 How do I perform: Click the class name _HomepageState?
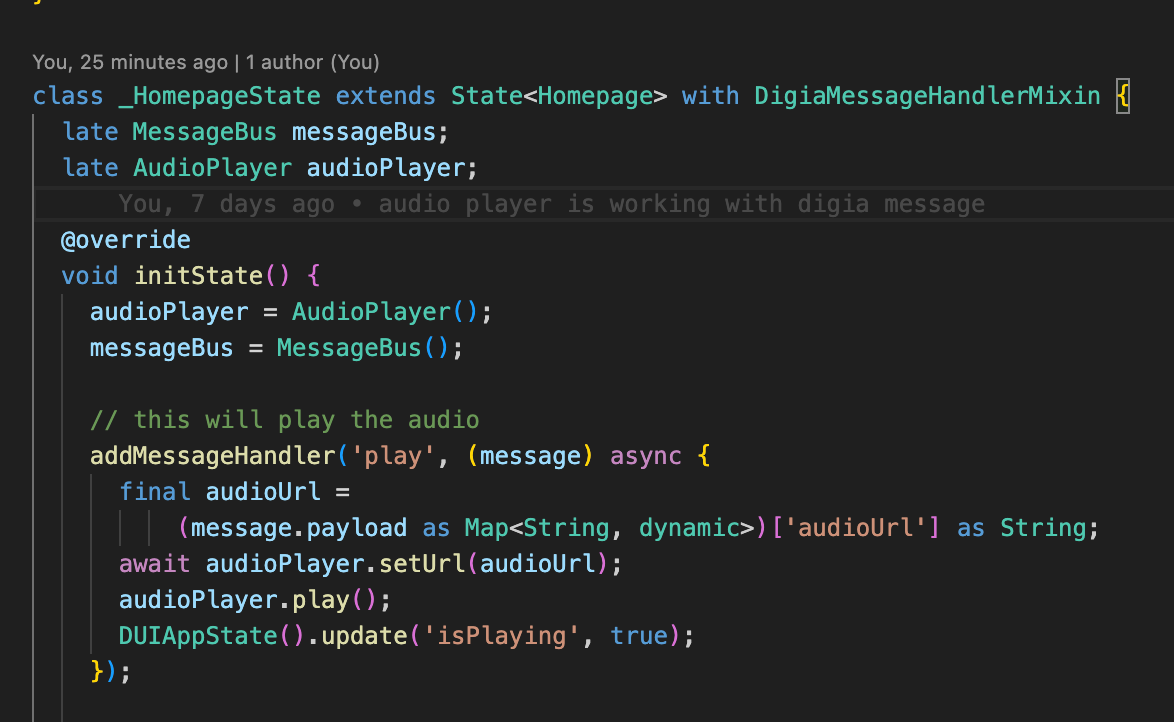[219, 96]
